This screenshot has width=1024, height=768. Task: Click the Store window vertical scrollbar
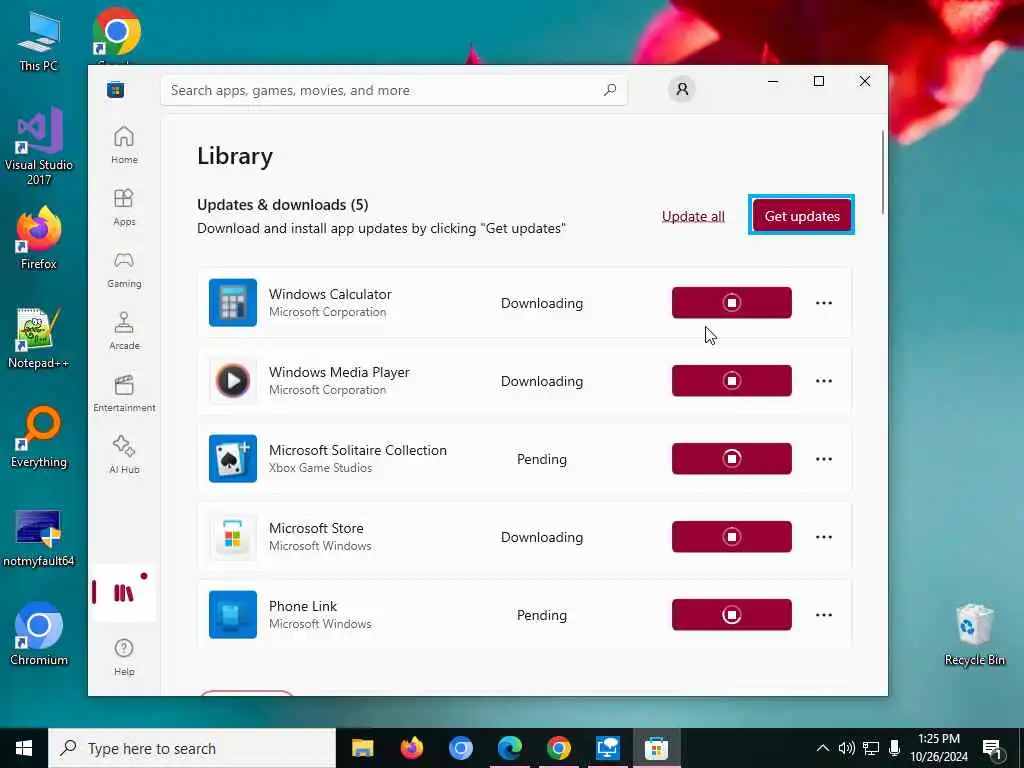click(882, 171)
